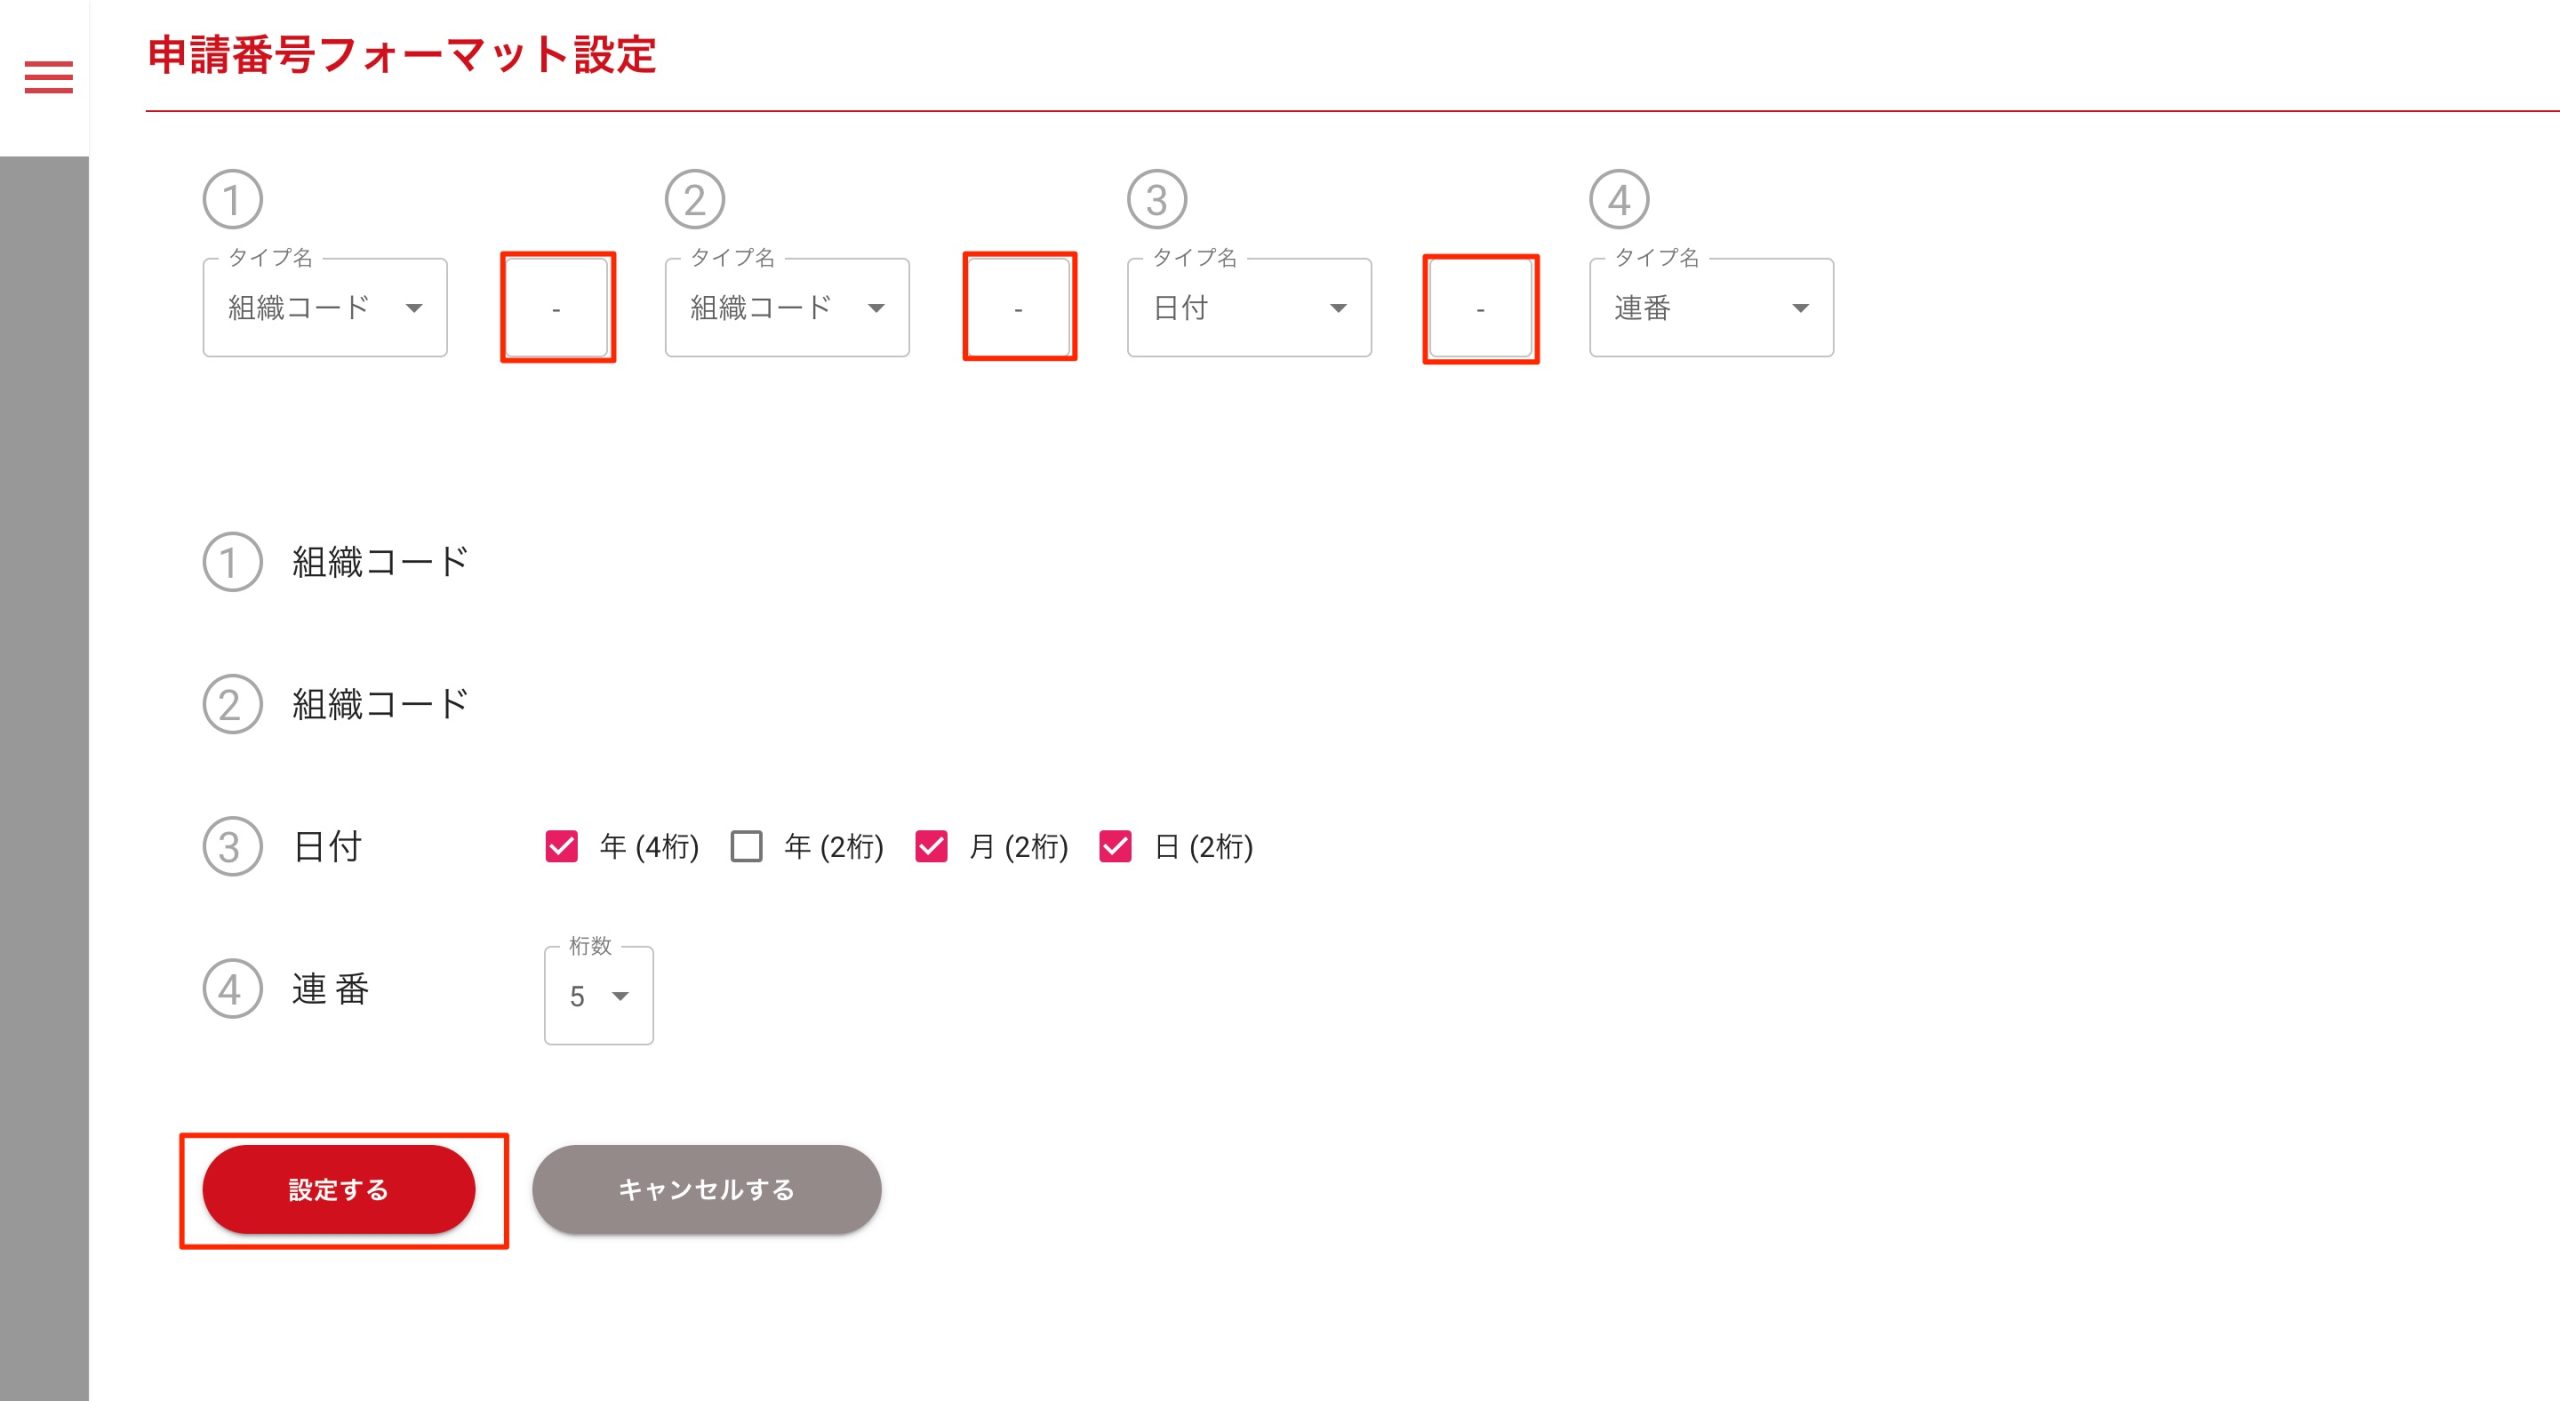Click first separator field between types 1 and 2

(x=557, y=308)
